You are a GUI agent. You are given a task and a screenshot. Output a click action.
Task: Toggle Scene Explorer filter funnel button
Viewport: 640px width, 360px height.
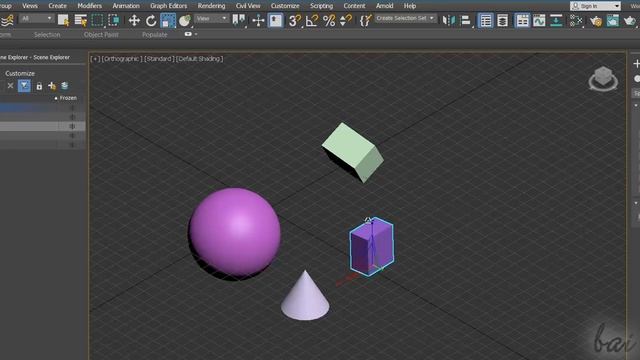[24, 86]
